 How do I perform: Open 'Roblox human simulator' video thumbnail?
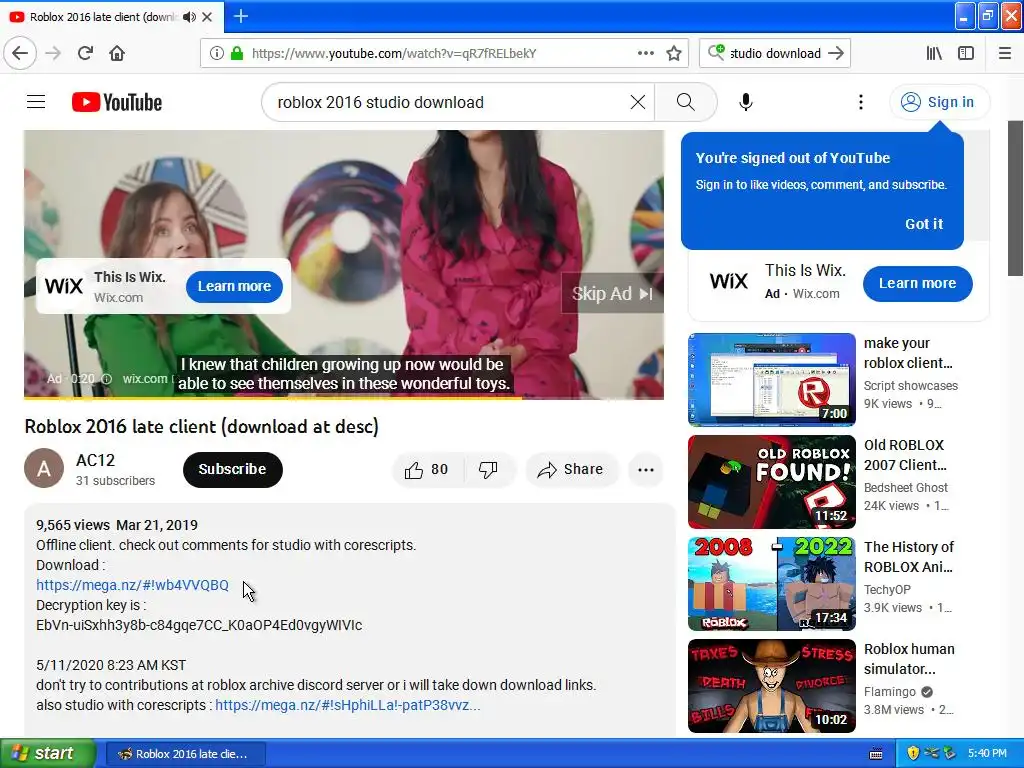click(771, 686)
